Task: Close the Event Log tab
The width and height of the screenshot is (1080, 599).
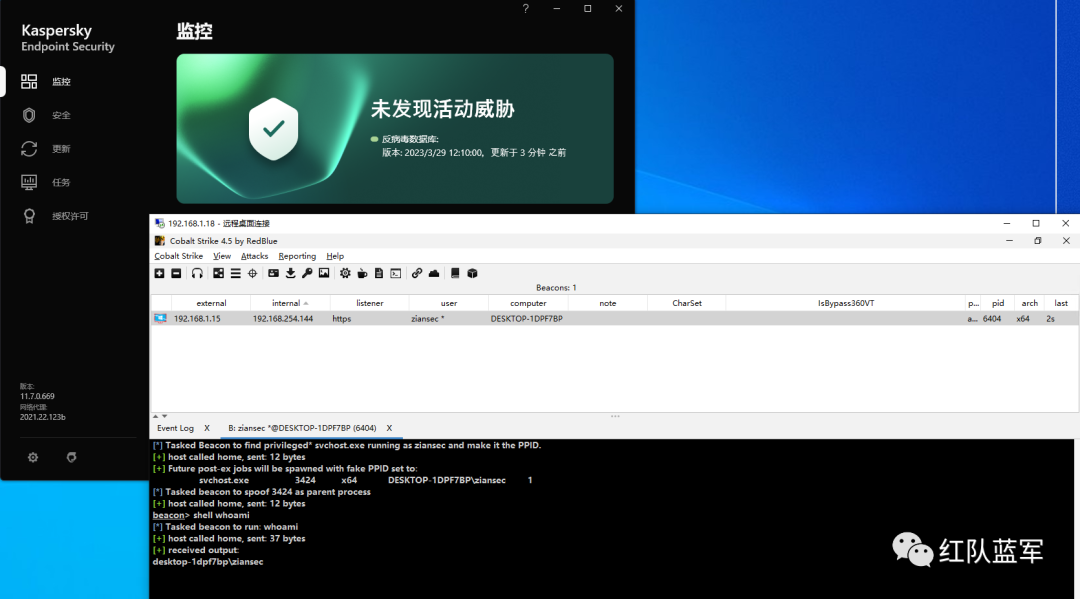Action: pos(207,428)
